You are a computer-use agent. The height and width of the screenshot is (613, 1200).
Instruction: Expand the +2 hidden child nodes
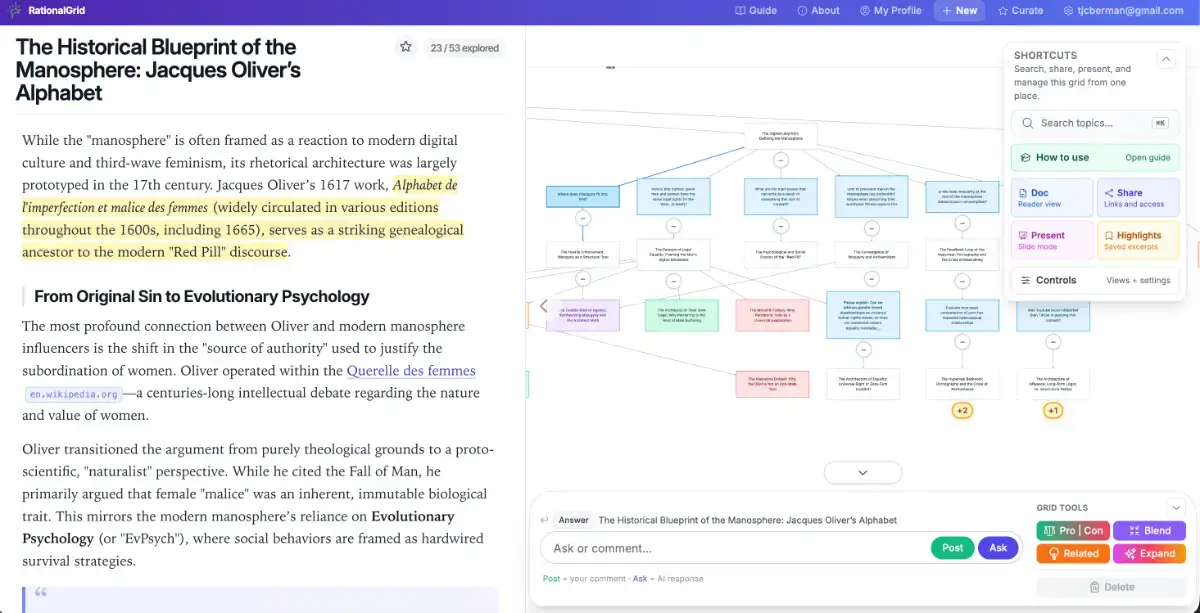click(x=962, y=411)
